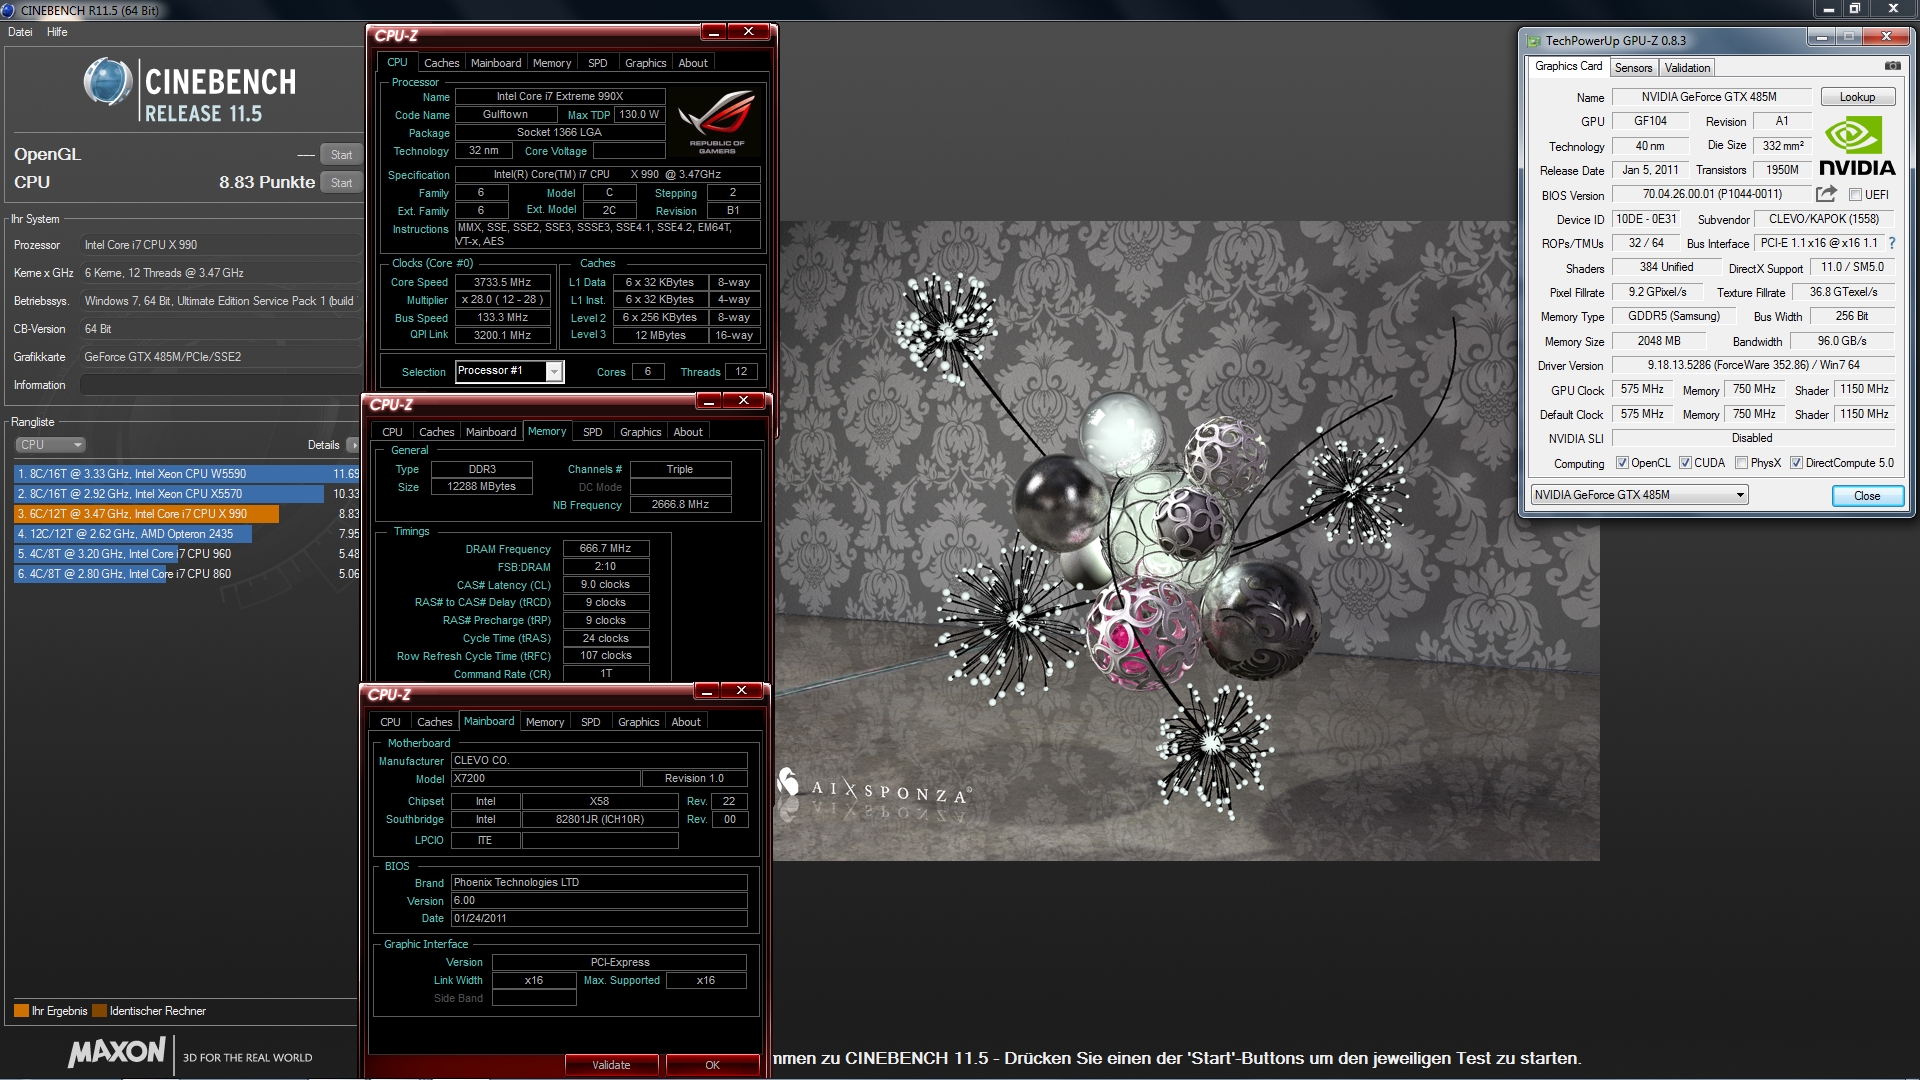Open Graphics tab in Memory CPU-Z window
This screenshot has height=1080, width=1920.
(x=640, y=432)
